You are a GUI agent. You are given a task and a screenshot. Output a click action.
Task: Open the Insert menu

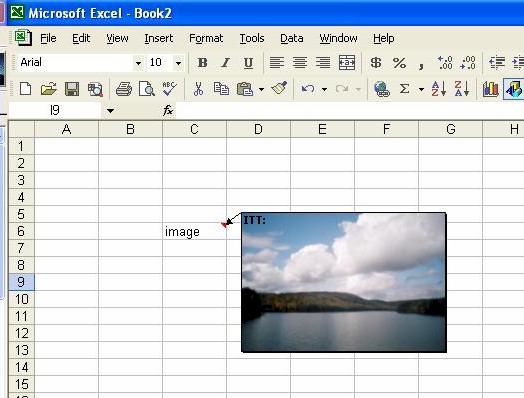(159, 38)
